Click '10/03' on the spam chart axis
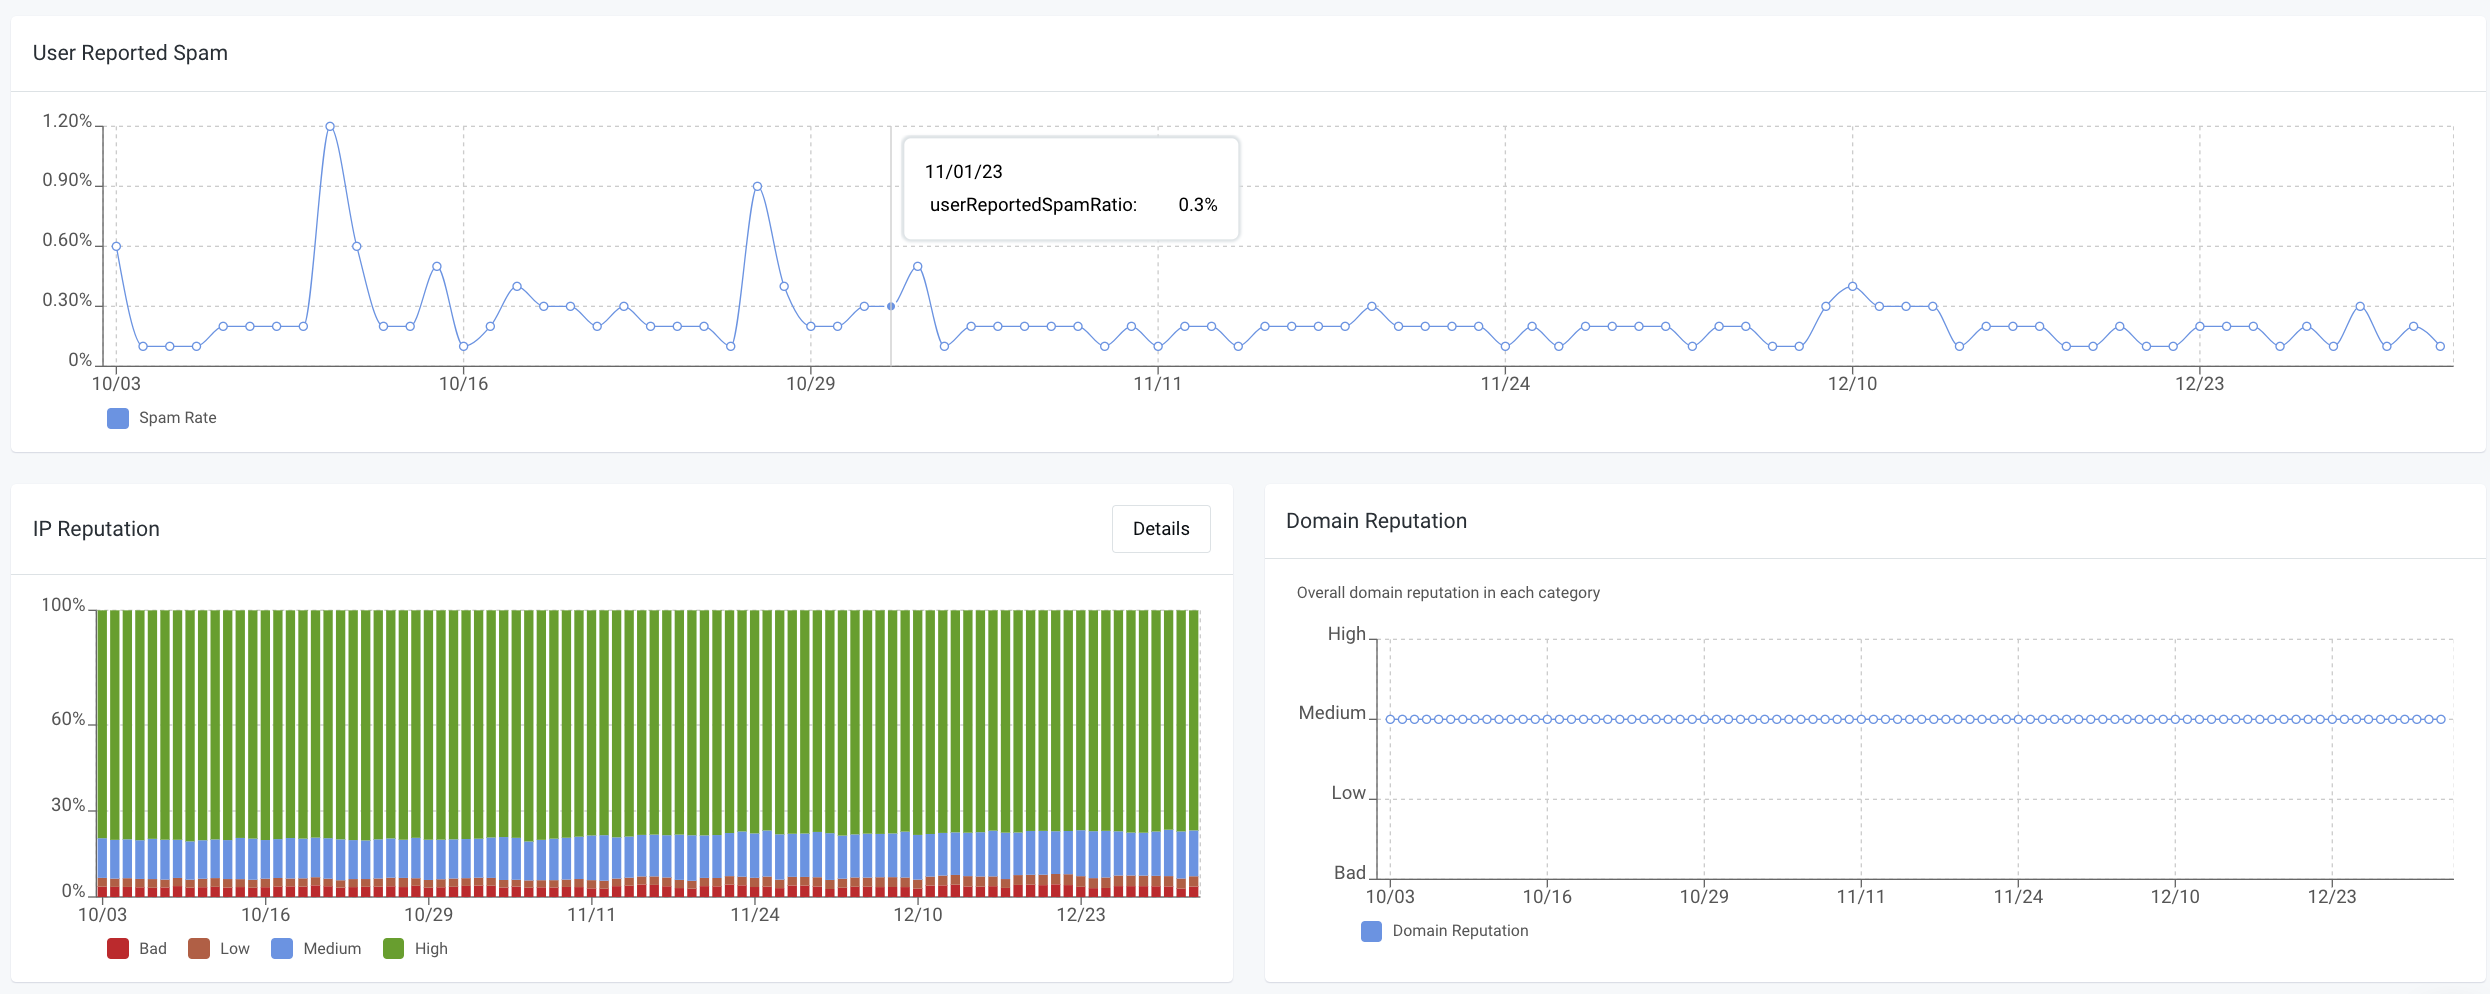Viewport: 2490px width, 994px height. click(116, 384)
